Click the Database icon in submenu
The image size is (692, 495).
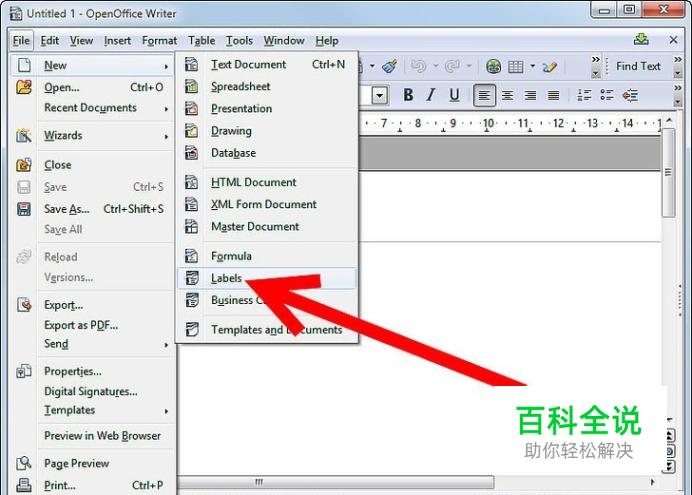(x=191, y=153)
